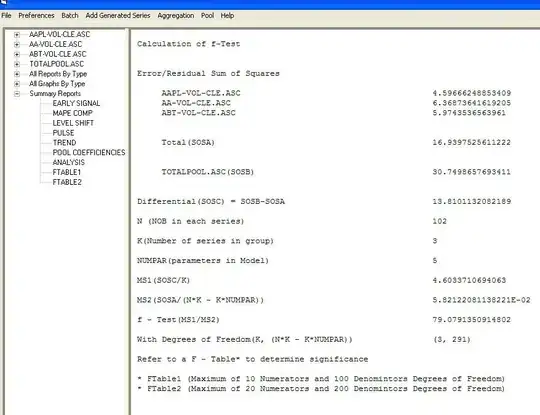The width and height of the screenshot is (540, 415).
Task: Click the value 16.9397525611222
Action: 472,142
